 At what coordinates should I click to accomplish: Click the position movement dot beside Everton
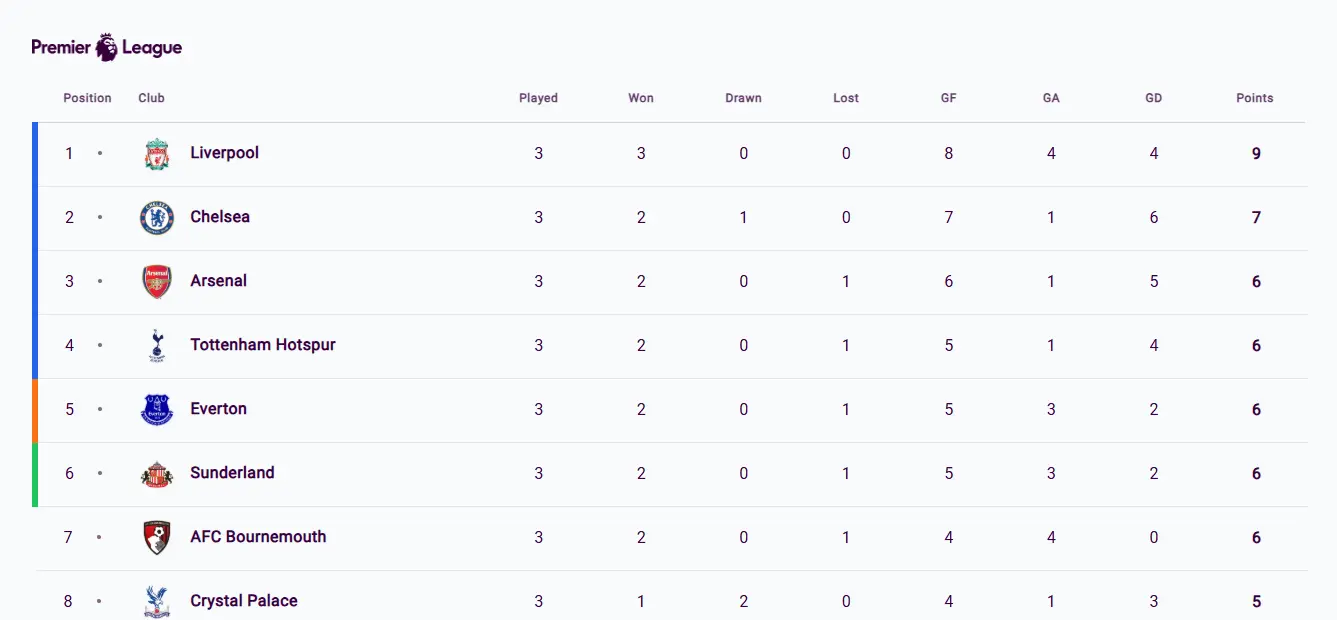click(x=99, y=409)
